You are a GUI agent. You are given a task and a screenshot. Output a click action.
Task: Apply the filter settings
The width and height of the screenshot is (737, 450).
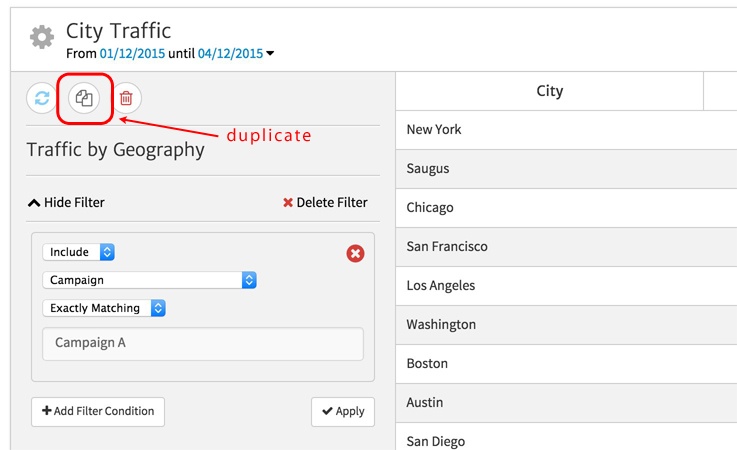coord(342,411)
